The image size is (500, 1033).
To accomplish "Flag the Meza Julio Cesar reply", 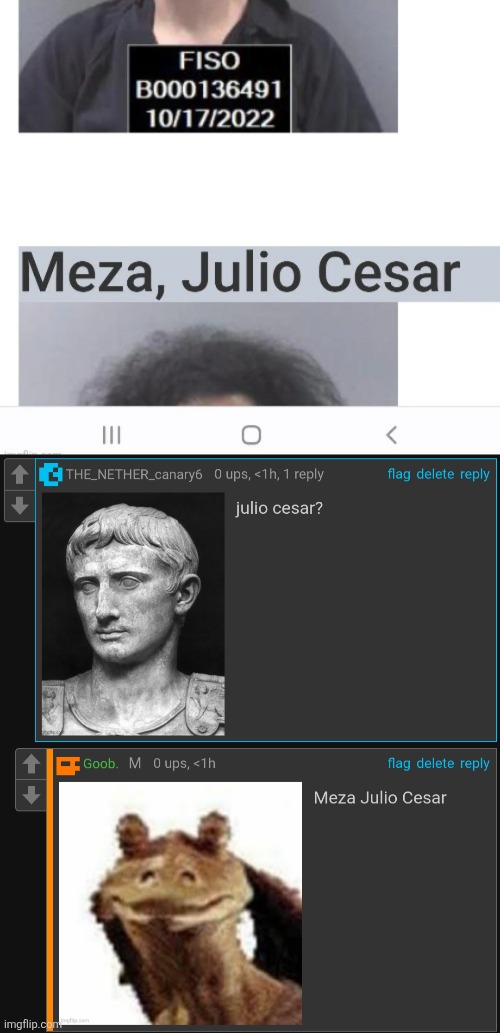I will [399, 764].
